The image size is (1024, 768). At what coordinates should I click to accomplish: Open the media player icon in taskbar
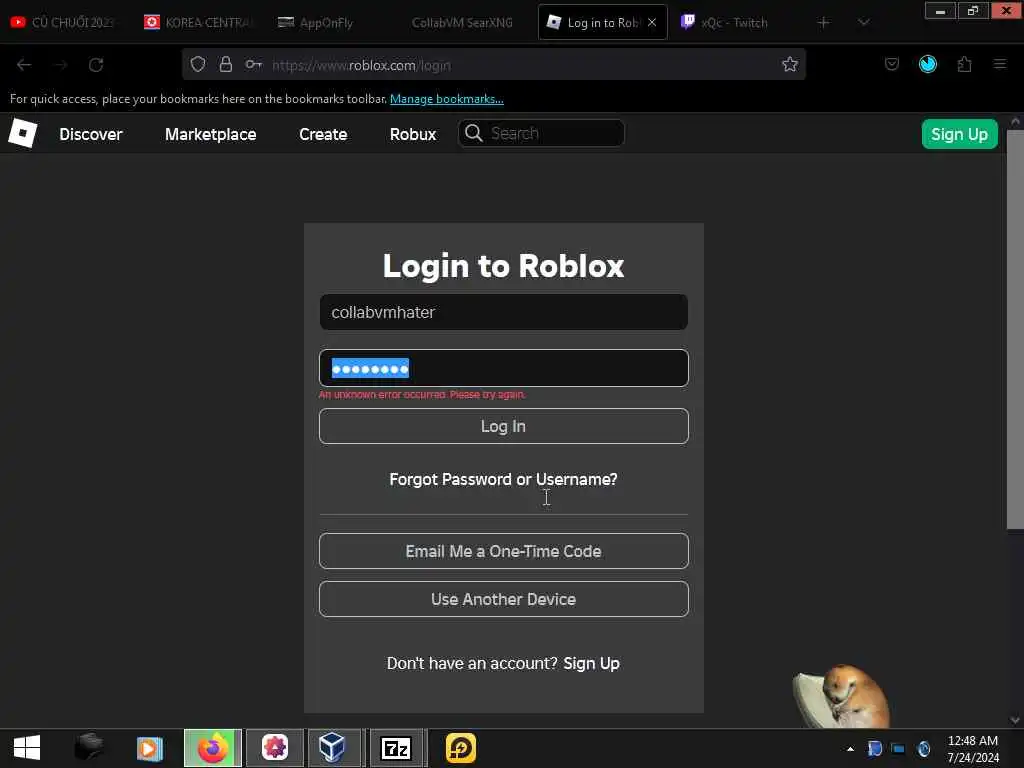[150, 748]
